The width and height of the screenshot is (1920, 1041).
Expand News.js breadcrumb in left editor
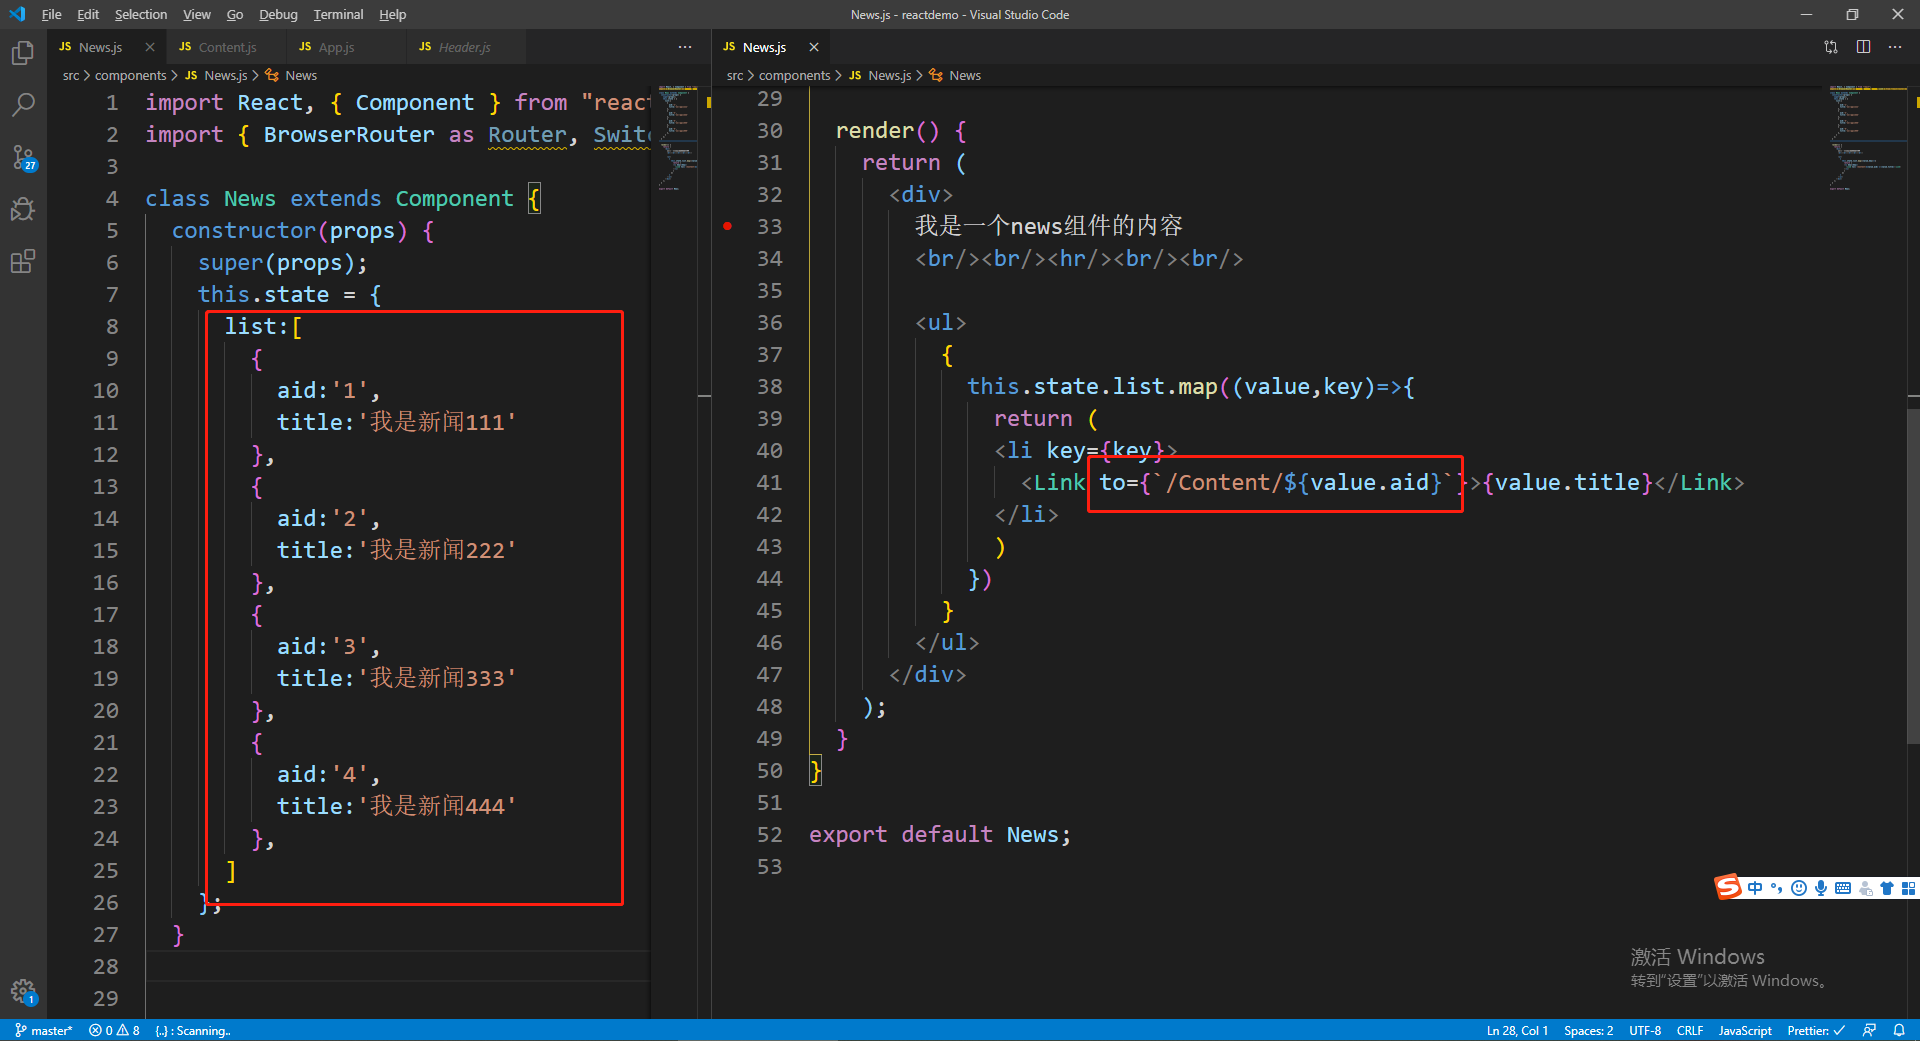click(x=217, y=75)
